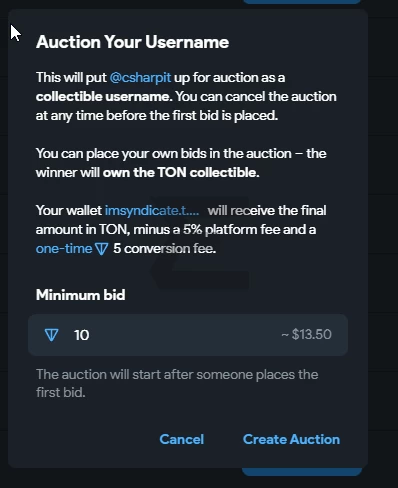Open the @csharpit username link
This screenshot has height=488, width=398.
140,78
